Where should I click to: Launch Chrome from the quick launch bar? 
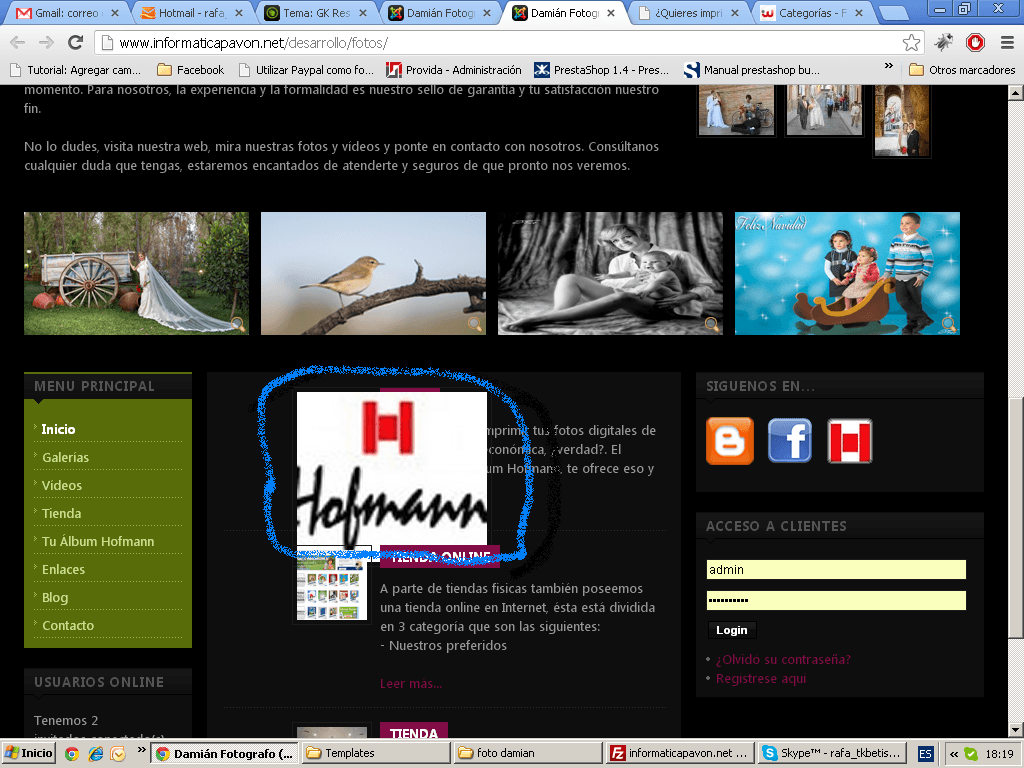[72, 754]
